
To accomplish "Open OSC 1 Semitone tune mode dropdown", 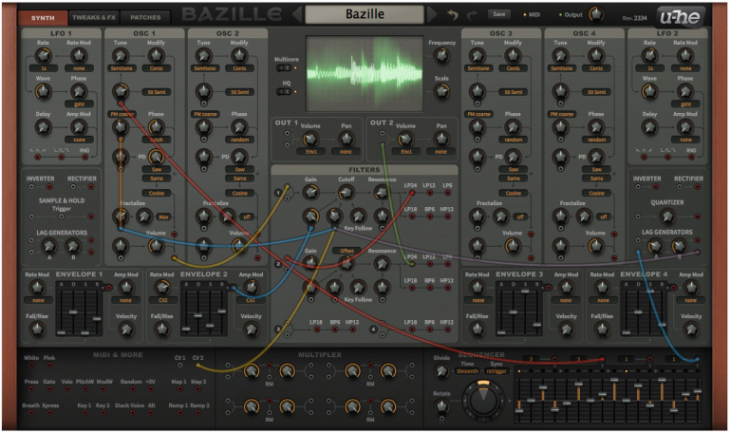I will 121,67.
